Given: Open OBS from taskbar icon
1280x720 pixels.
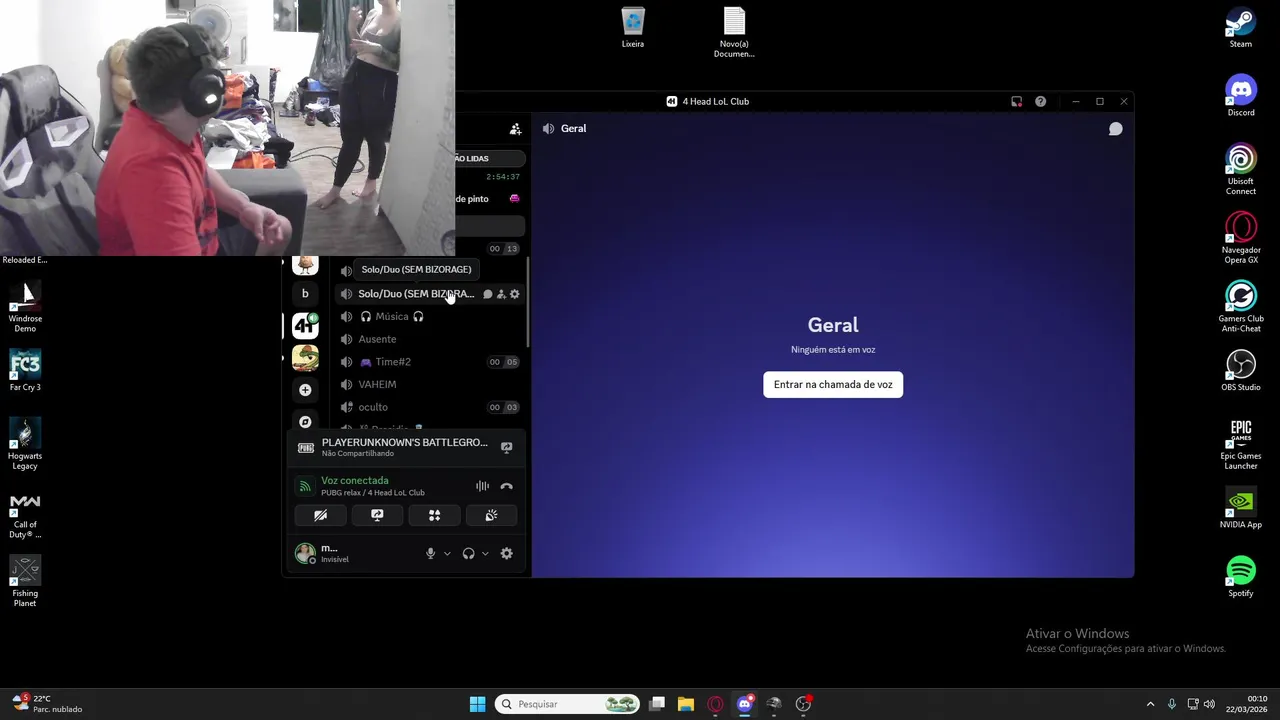Looking at the screenshot, I should point(803,704).
